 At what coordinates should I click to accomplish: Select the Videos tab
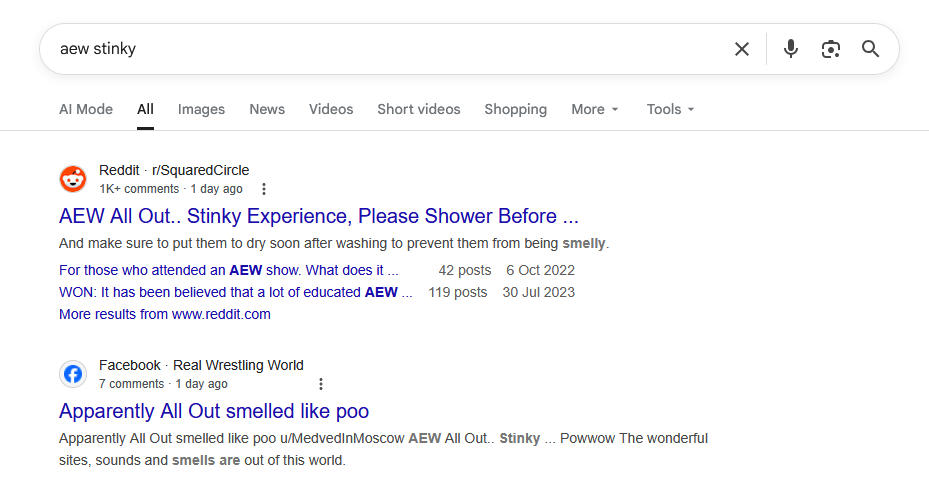pos(331,109)
